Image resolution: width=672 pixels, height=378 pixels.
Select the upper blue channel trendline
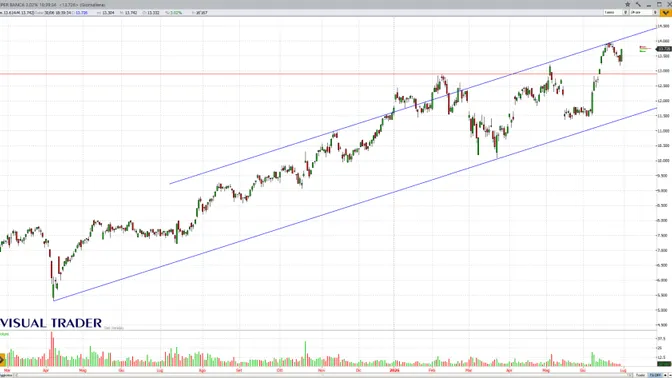tap(413, 105)
